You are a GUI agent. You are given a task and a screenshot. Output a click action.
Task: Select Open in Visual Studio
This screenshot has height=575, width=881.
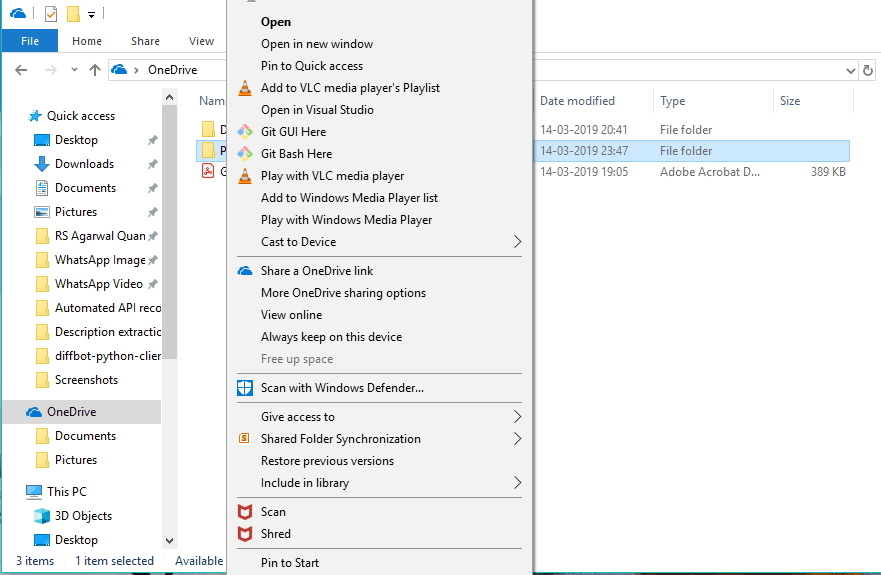317,110
